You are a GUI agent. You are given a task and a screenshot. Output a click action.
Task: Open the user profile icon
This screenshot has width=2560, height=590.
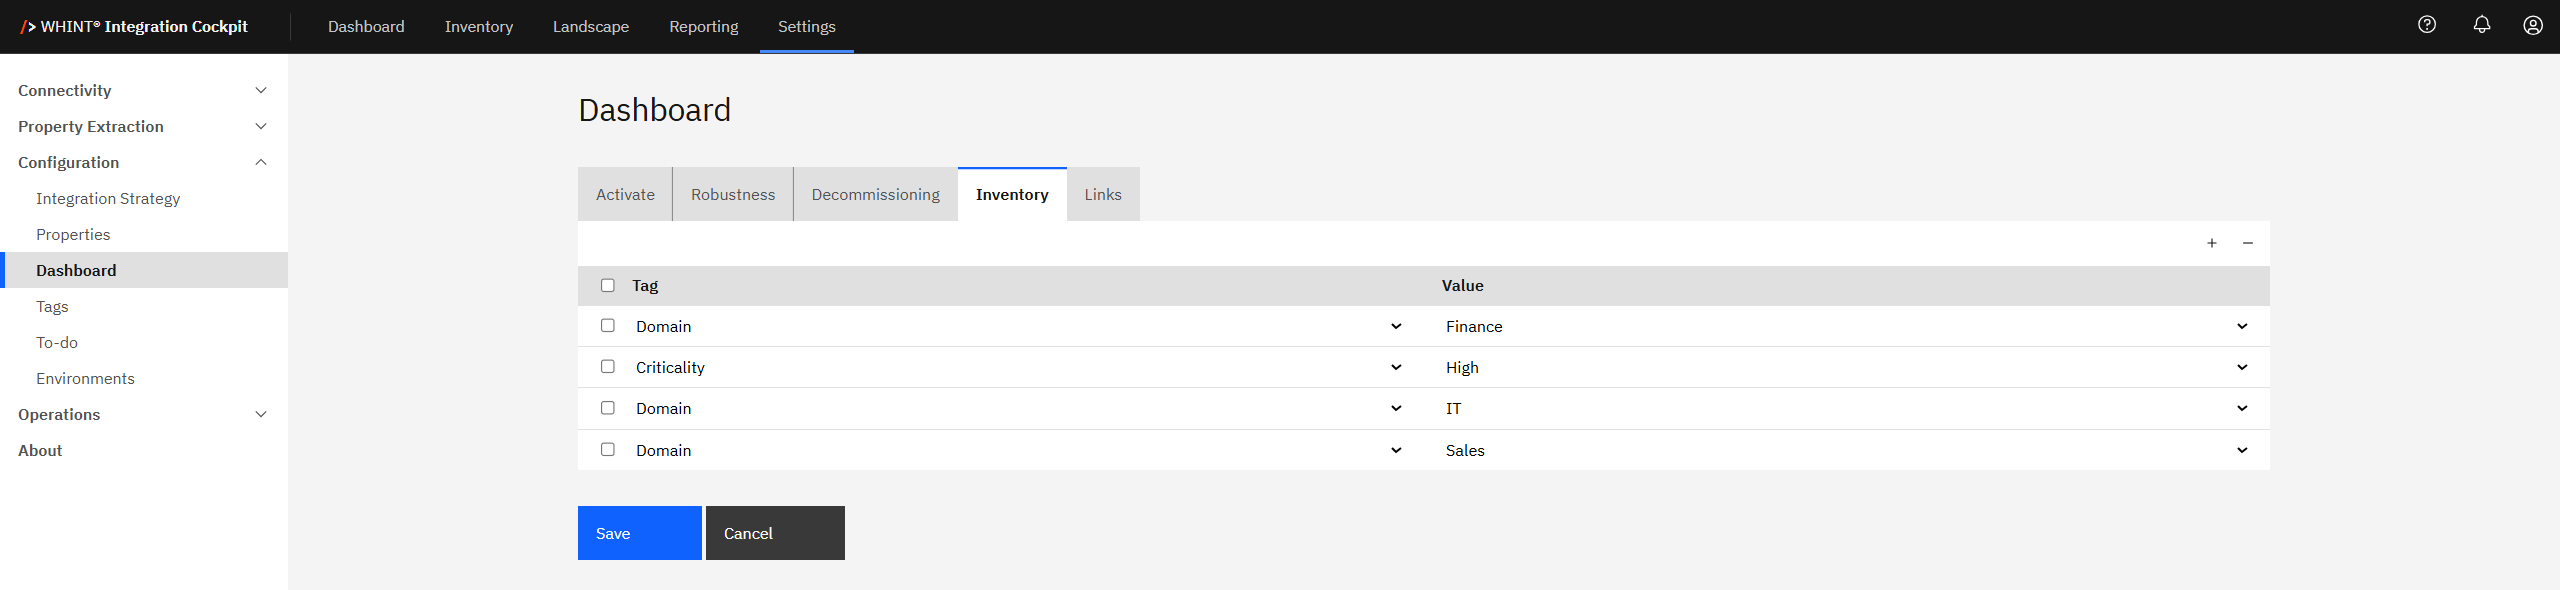click(x=2533, y=25)
